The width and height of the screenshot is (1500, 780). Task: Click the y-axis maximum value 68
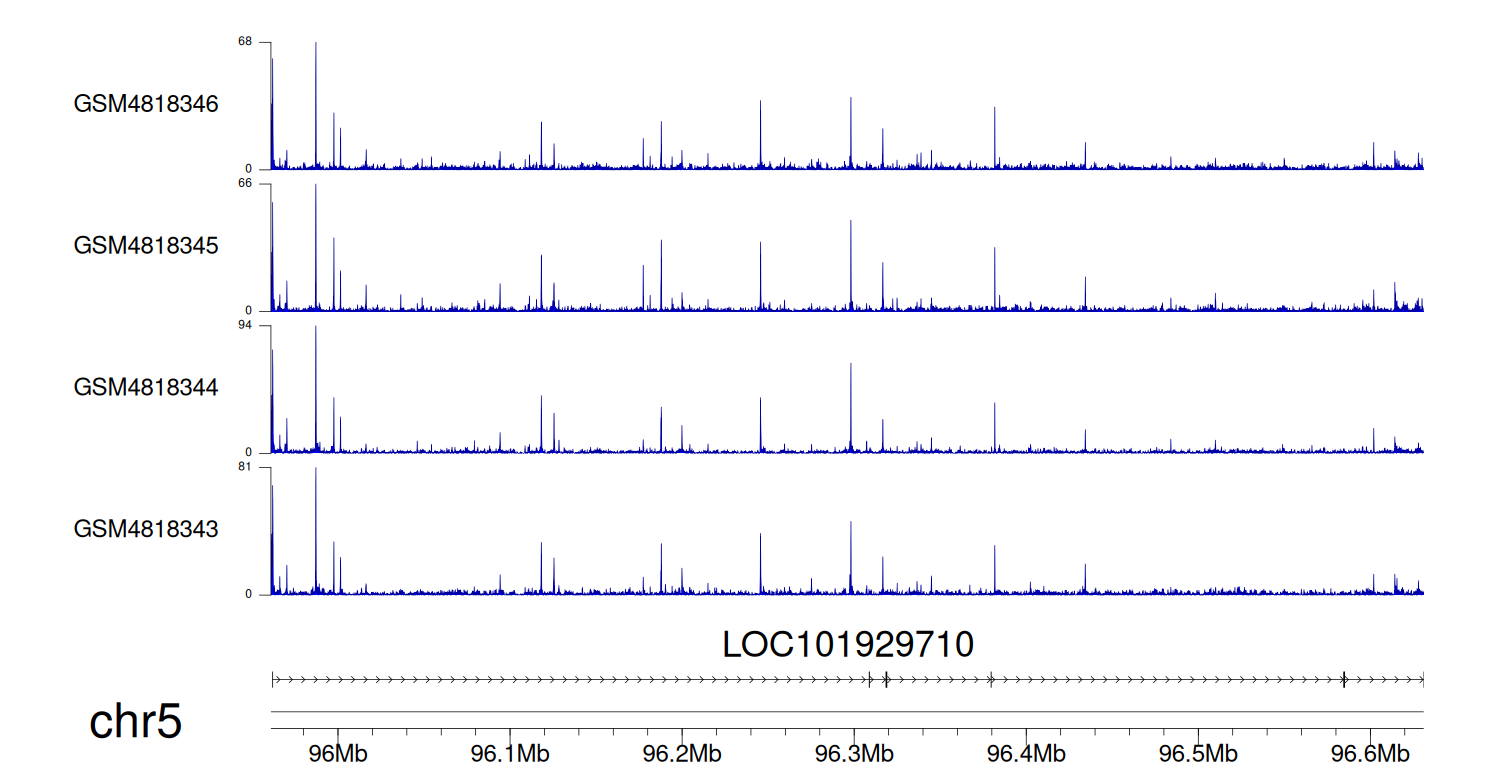(245, 42)
